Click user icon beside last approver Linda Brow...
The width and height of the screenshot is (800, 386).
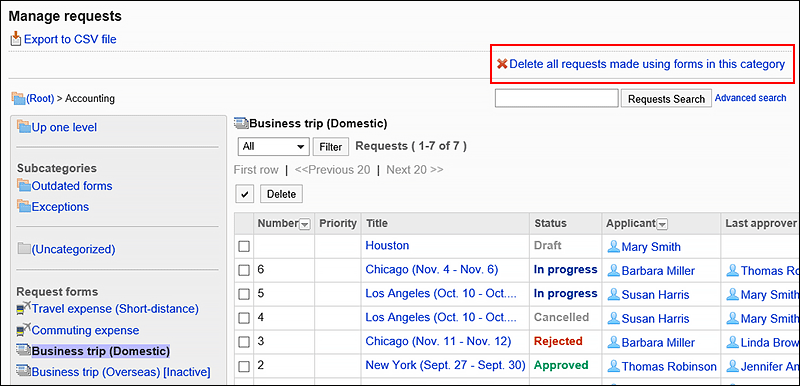point(733,343)
